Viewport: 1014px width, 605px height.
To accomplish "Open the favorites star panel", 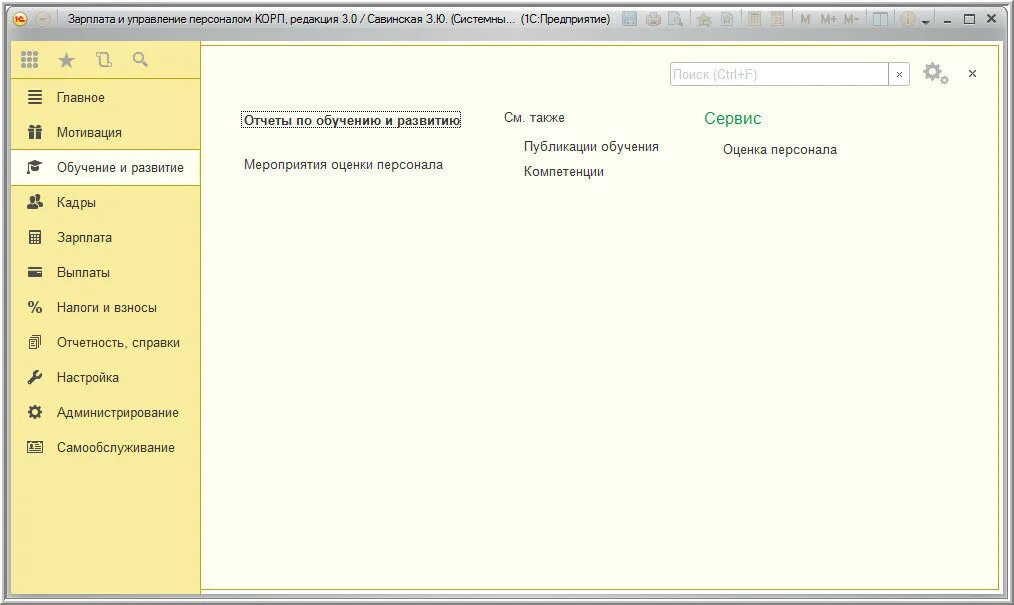I will point(66,59).
